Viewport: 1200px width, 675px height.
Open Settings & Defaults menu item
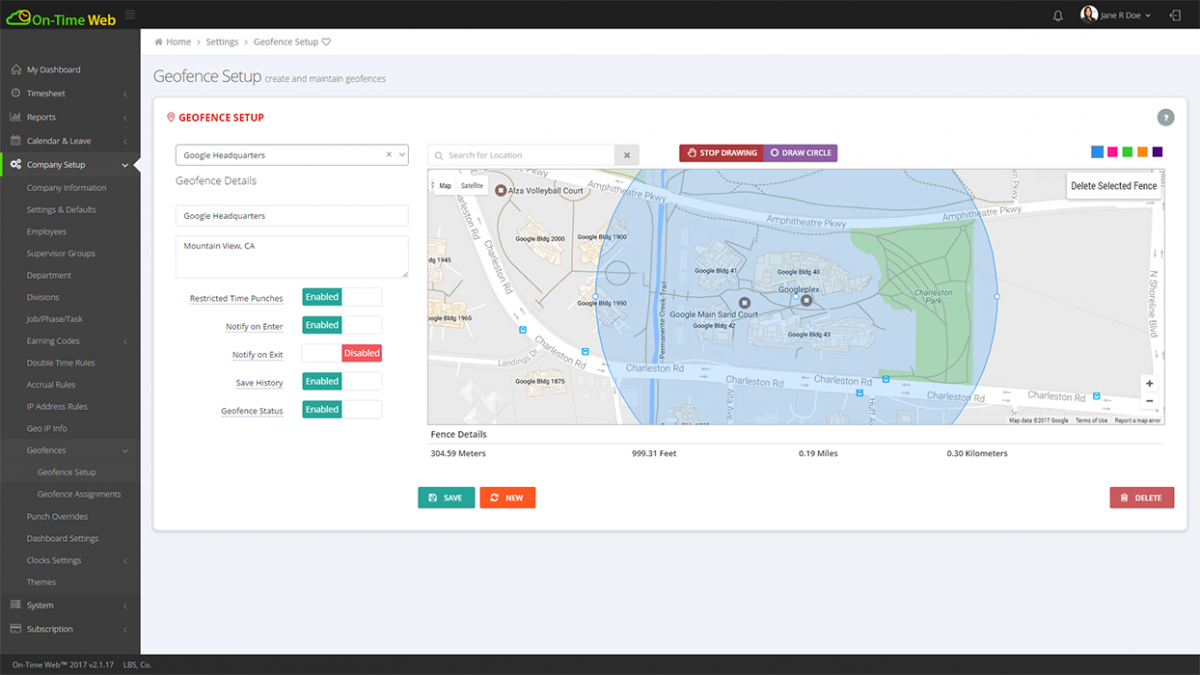click(x=61, y=210)
